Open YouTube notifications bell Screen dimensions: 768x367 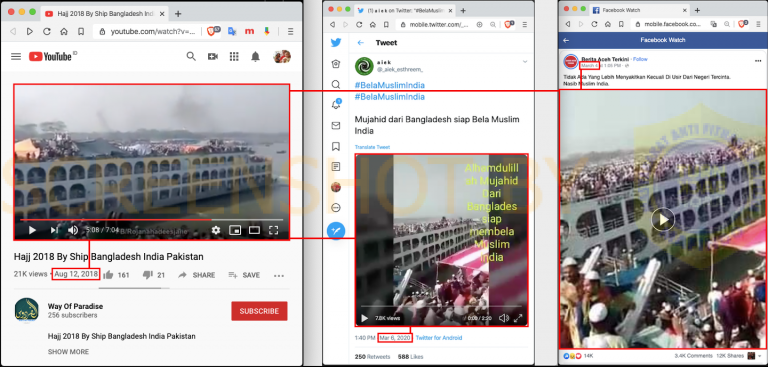(x=255, y=57)
